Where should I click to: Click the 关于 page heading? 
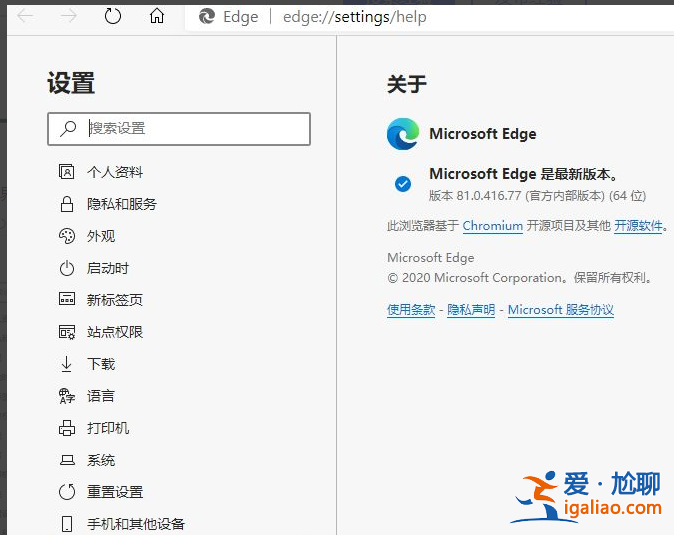[x=407, y=83]
